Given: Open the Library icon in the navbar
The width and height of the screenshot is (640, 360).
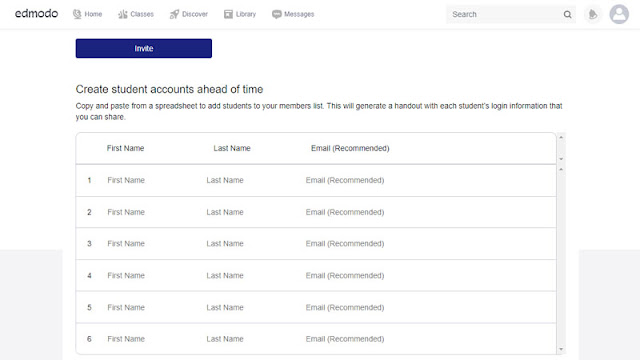Looking at the screenshot, I should click(x=228, y=14).
